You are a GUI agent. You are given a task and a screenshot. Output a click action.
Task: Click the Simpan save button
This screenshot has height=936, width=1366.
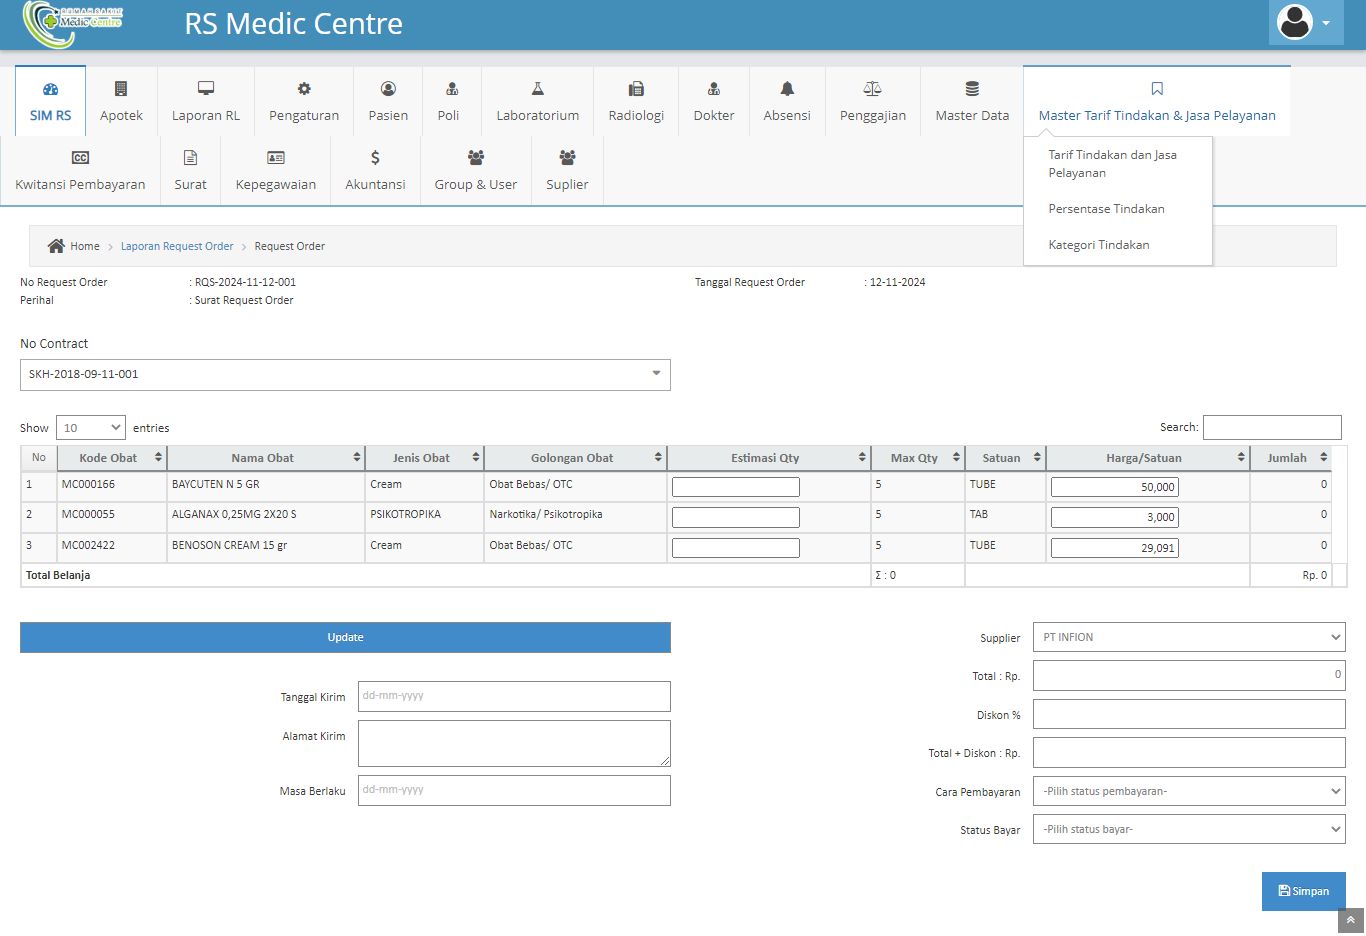tap(1303, 891)
